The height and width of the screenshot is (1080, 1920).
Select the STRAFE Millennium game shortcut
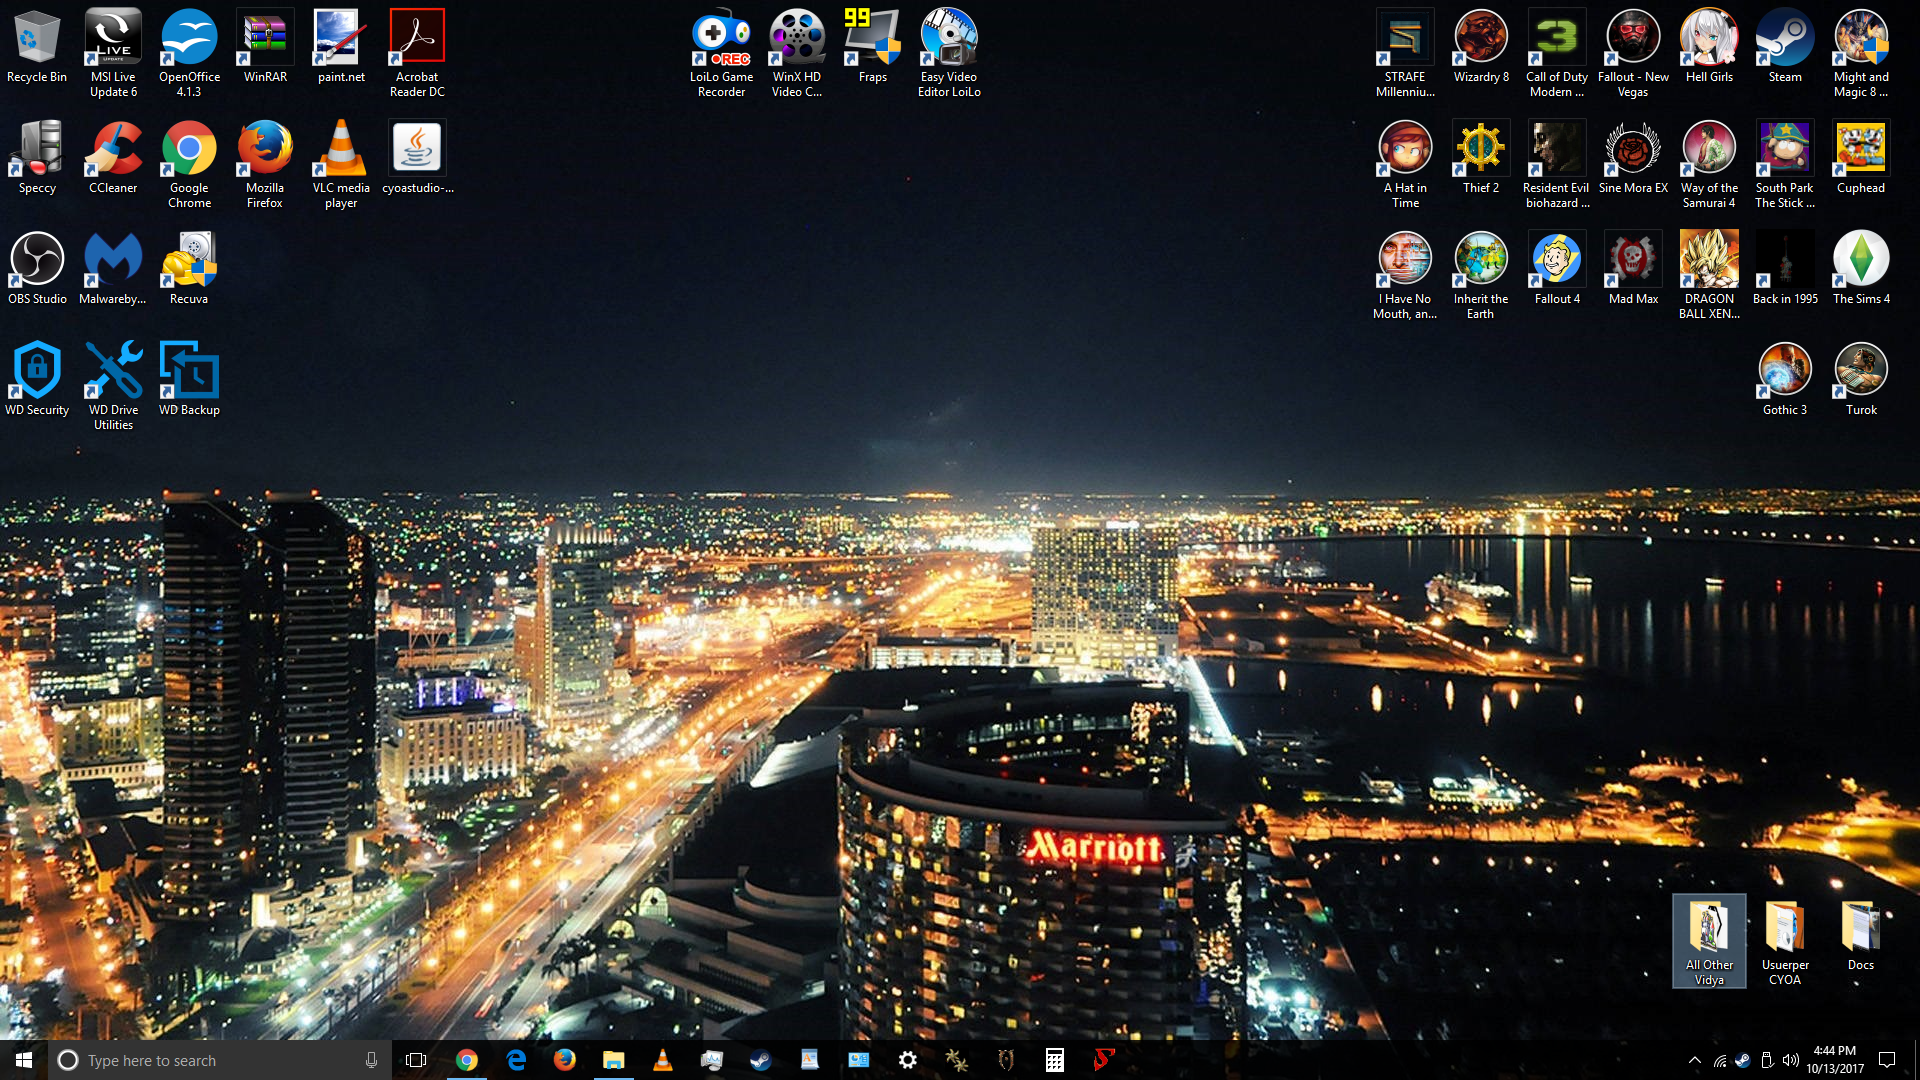(1405, 54)
